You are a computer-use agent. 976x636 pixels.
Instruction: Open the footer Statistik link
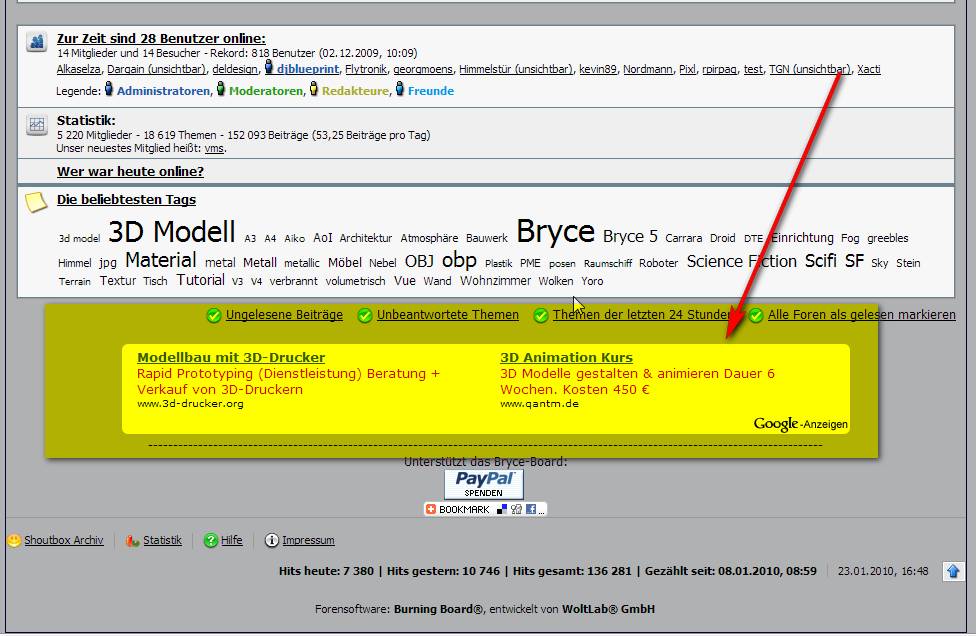click(x=162, y=540)
